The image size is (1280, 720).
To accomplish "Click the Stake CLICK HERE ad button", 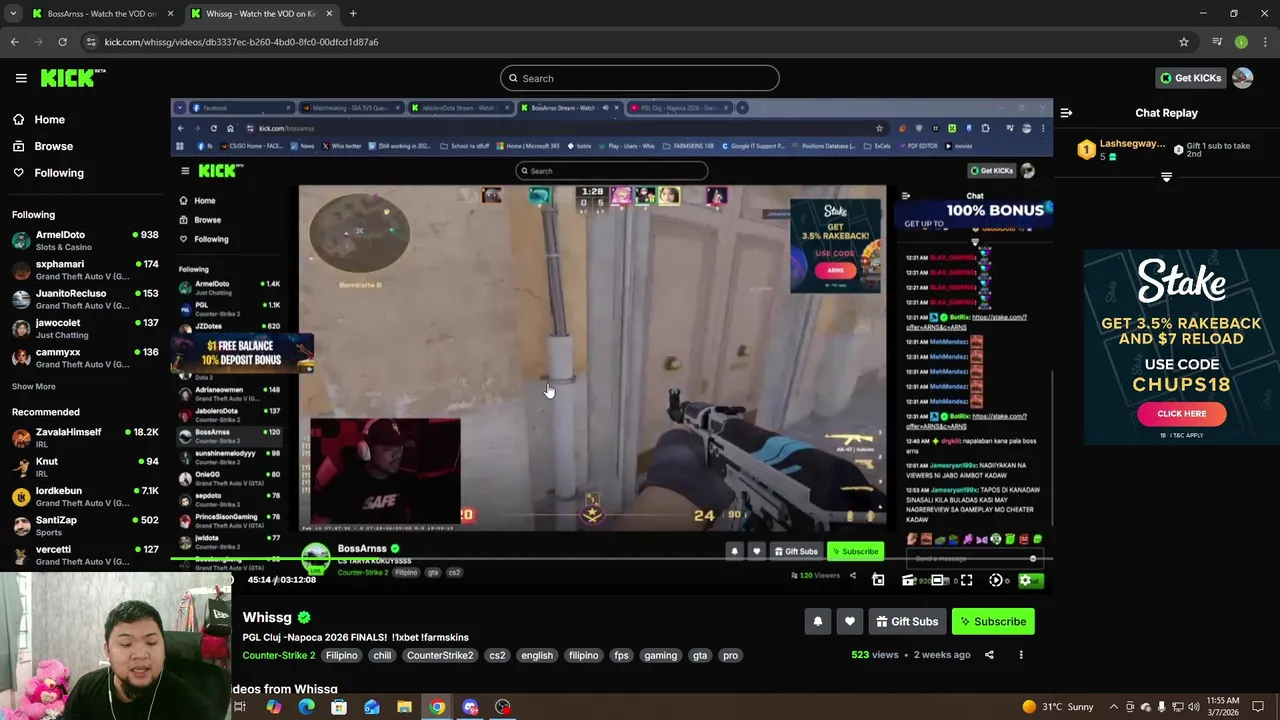I will point(1181,413).
